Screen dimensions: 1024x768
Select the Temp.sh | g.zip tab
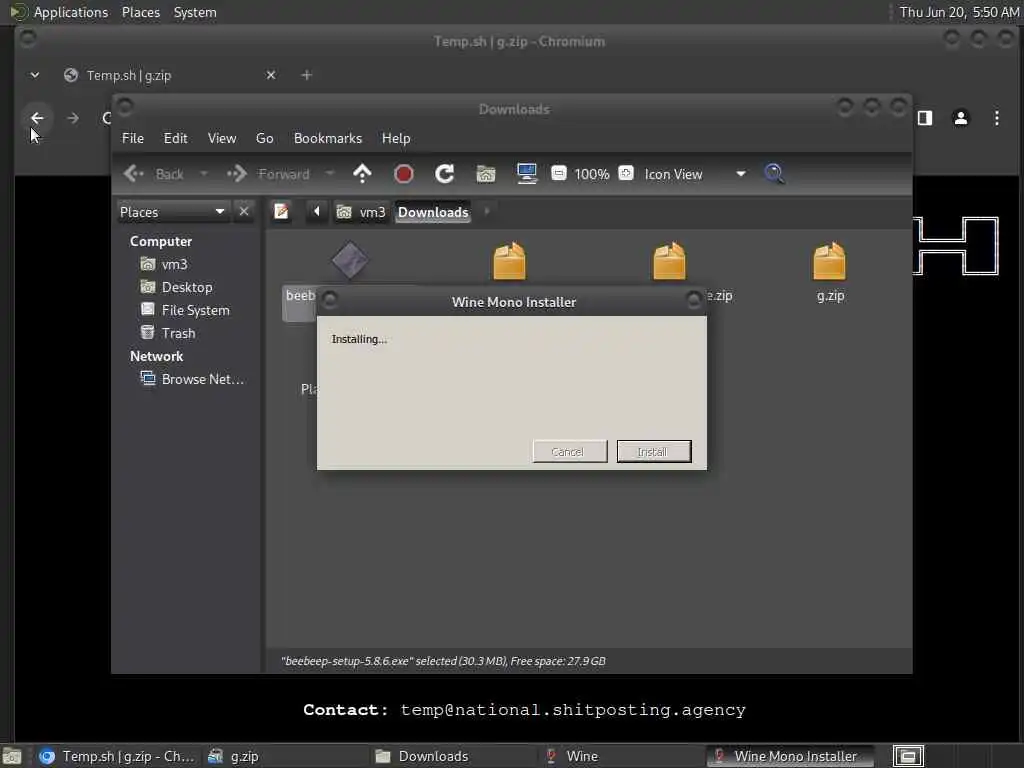click(x=168, y=75)
